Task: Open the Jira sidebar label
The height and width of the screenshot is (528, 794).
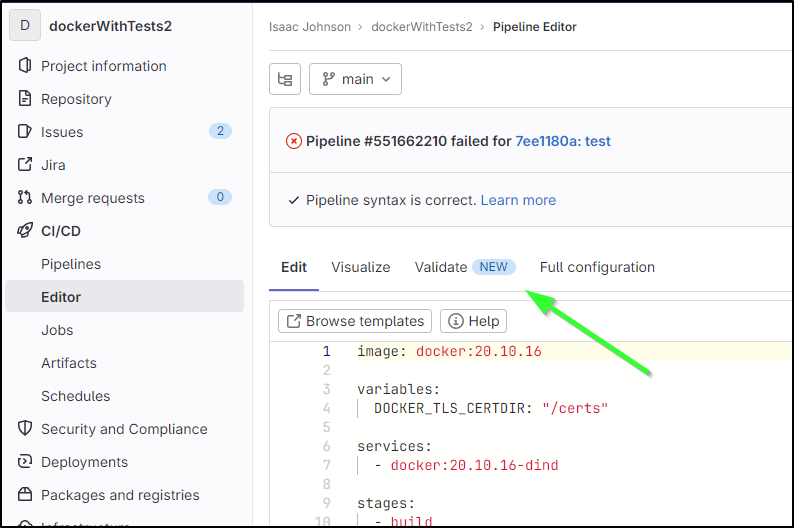Action: click(x=53, y=165)
